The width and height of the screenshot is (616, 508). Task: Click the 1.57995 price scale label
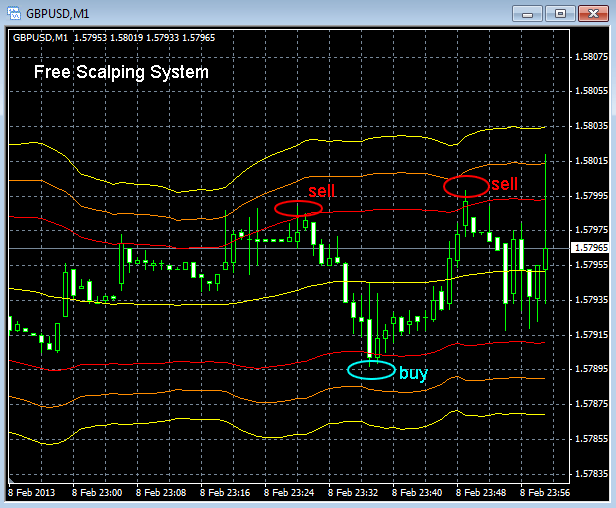591,196
